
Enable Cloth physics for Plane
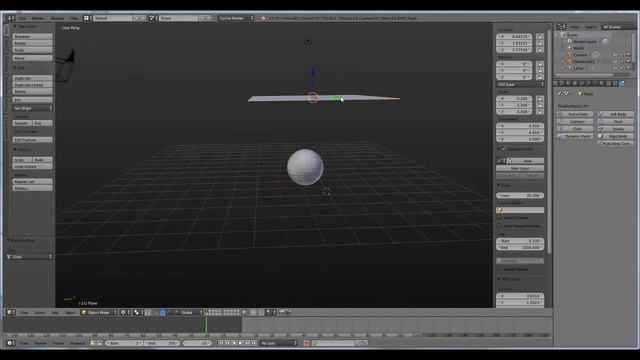575,129
